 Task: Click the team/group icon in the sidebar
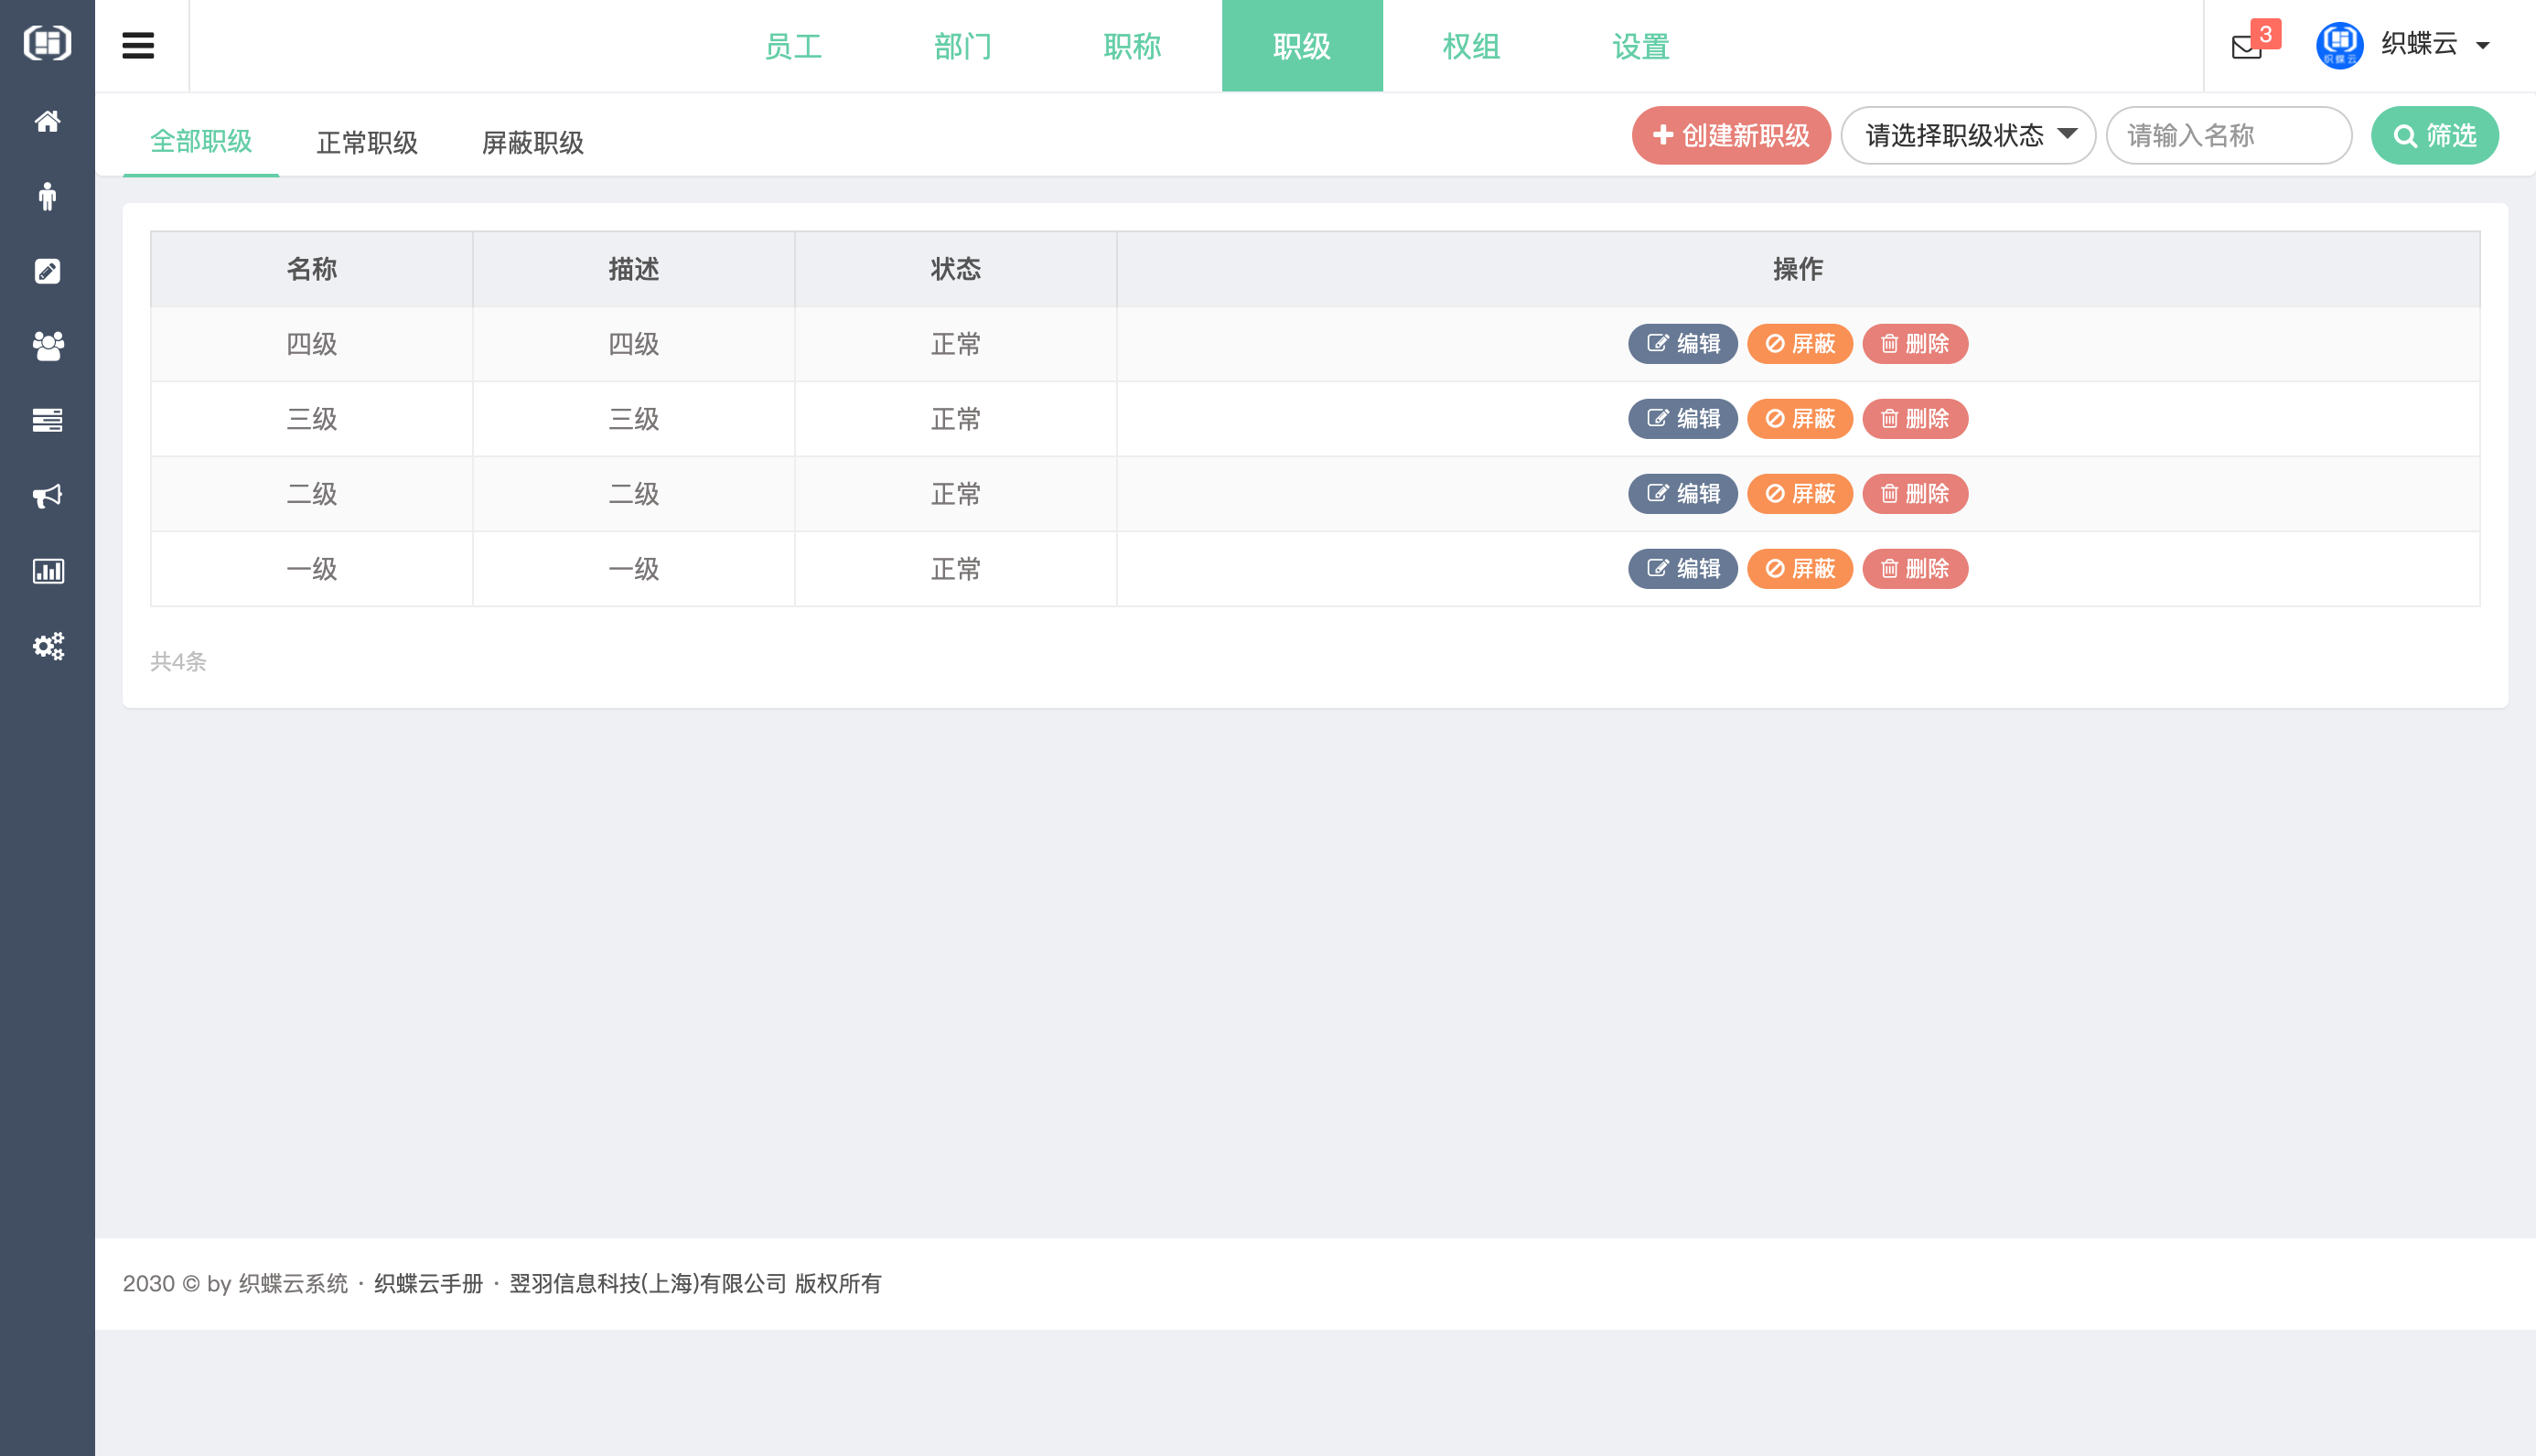(x=47, y=346)
